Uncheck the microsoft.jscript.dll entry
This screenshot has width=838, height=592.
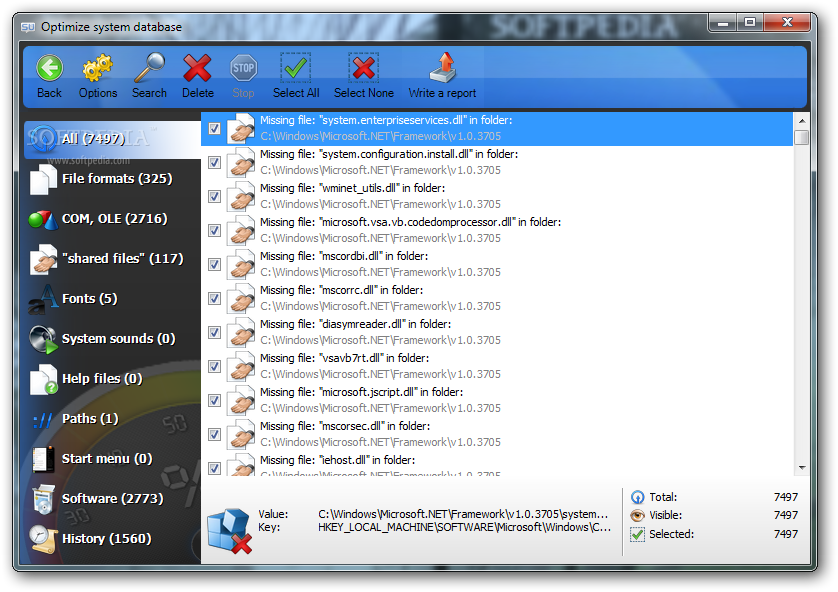[214, 400]
